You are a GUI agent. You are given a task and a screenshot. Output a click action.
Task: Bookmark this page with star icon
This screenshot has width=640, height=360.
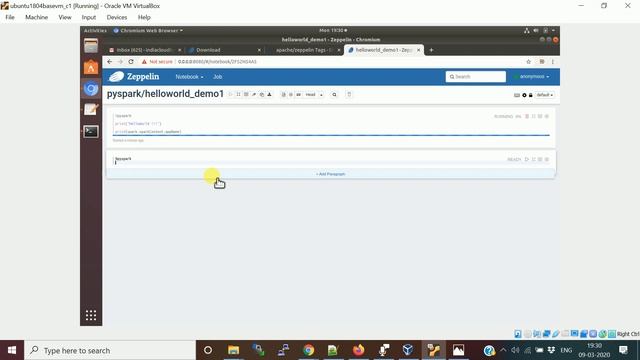pos(529,62)
